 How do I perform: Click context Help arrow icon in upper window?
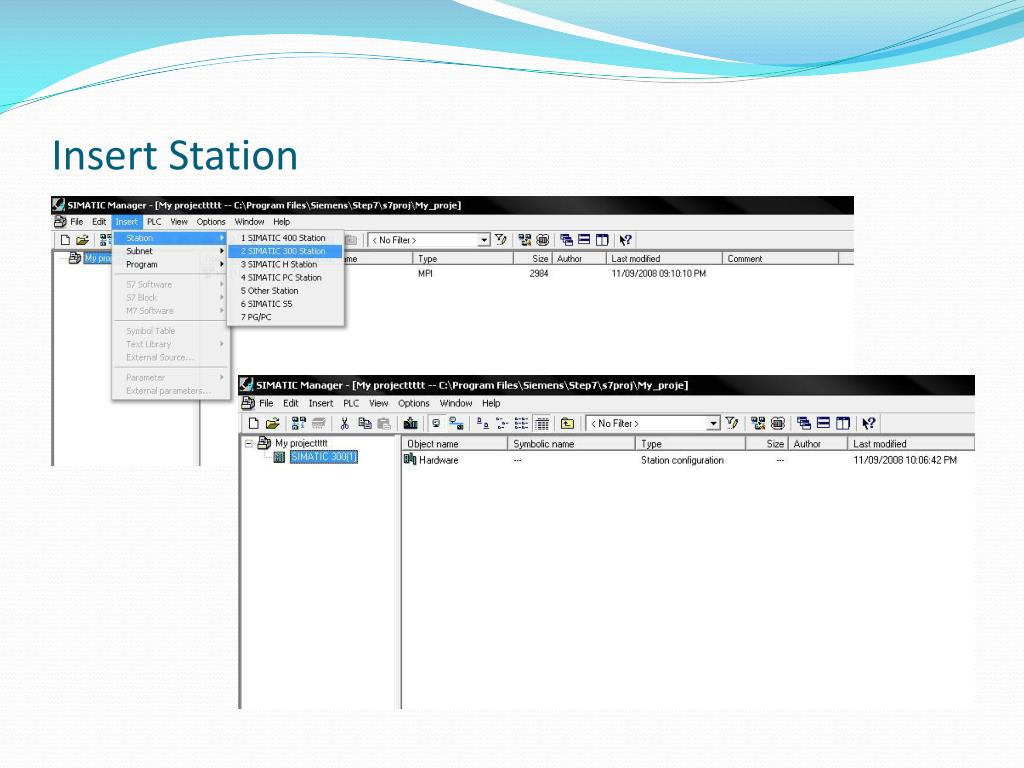[626, 240]
